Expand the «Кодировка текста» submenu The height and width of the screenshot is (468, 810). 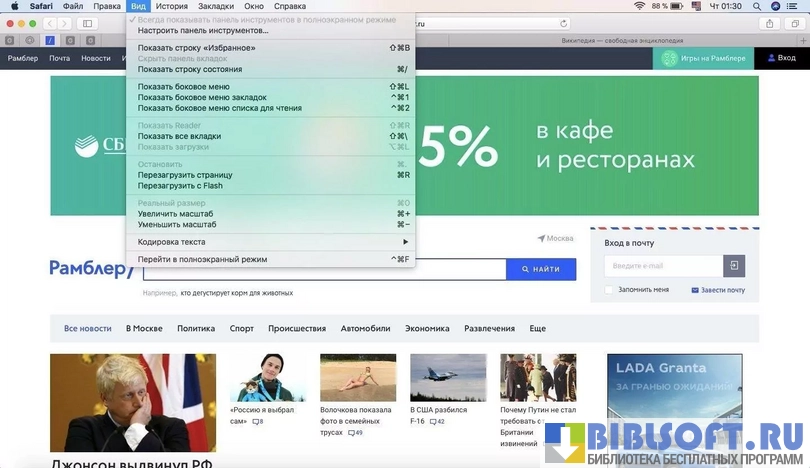click(x=272, y=242)
